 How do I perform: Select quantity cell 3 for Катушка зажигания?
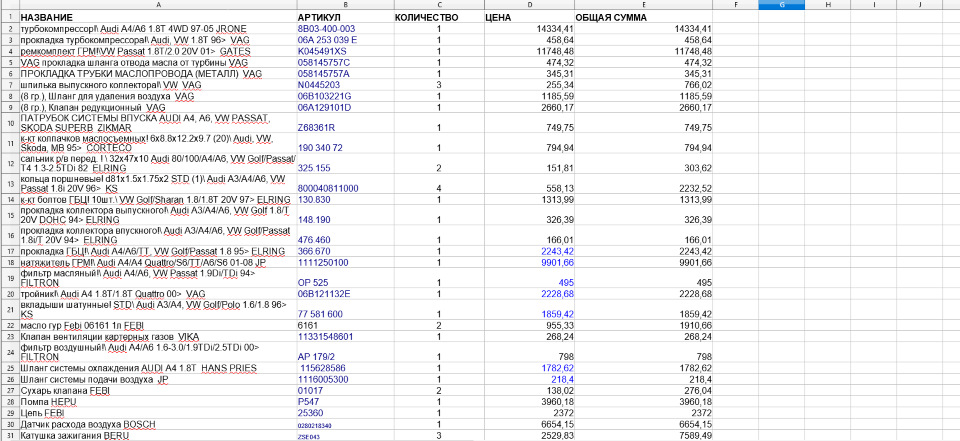(x=438, y=435)
